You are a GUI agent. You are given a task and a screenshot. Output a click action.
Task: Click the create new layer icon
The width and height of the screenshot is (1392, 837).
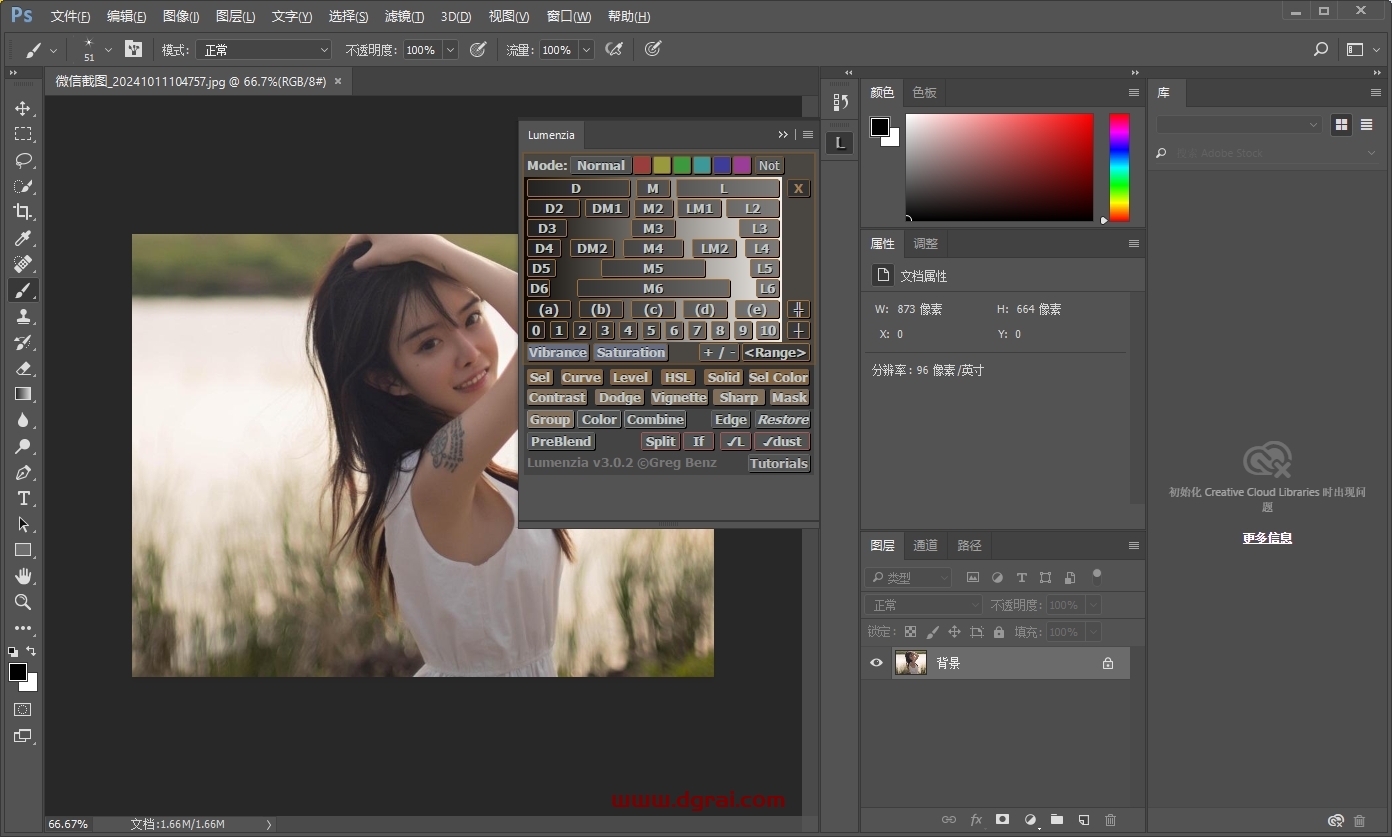tap(1083, 820)
